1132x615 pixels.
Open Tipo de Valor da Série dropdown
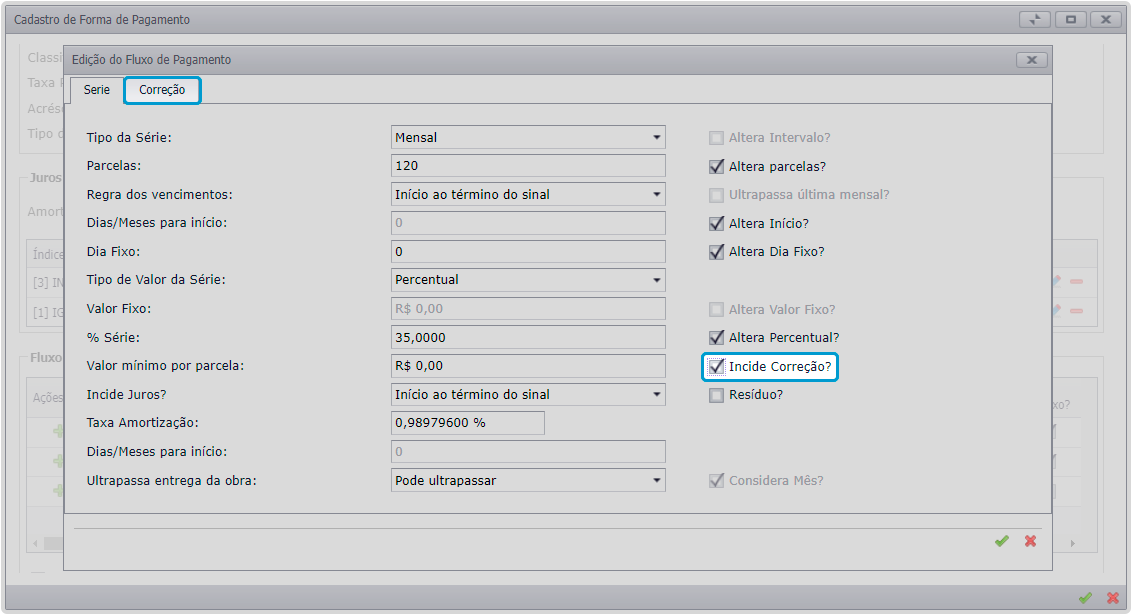(x=656, y=280)
